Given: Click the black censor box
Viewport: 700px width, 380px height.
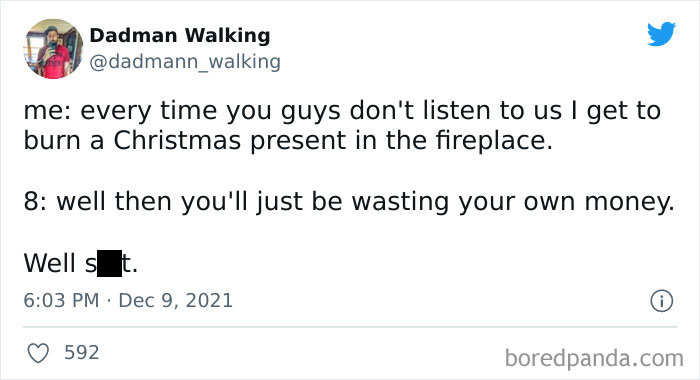Looking at the screenshot, I should (x=109, y=263).
